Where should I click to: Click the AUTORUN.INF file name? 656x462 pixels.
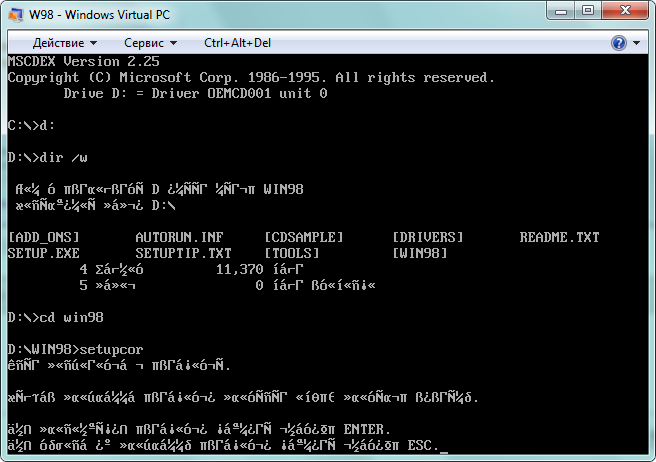[179, 237]
